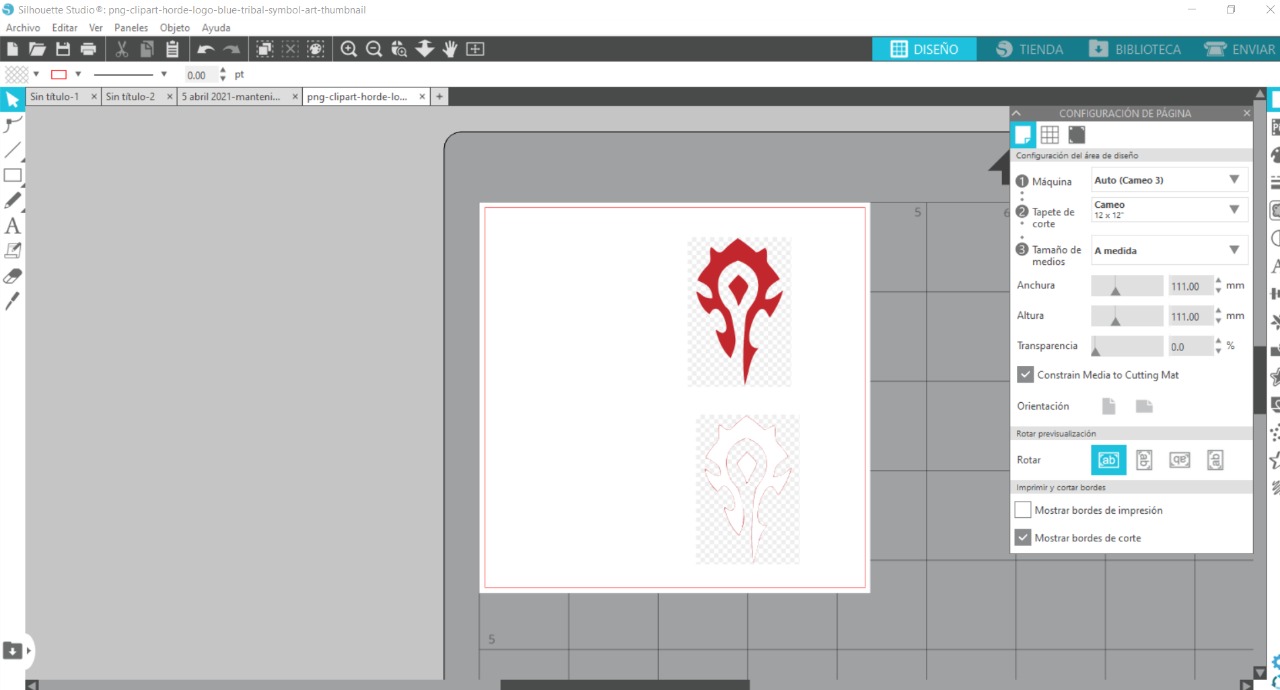Copy selection using the copy icon
Image resolution: width=1280 pixels, height=690 pixels.
click(x=147, y=49)
